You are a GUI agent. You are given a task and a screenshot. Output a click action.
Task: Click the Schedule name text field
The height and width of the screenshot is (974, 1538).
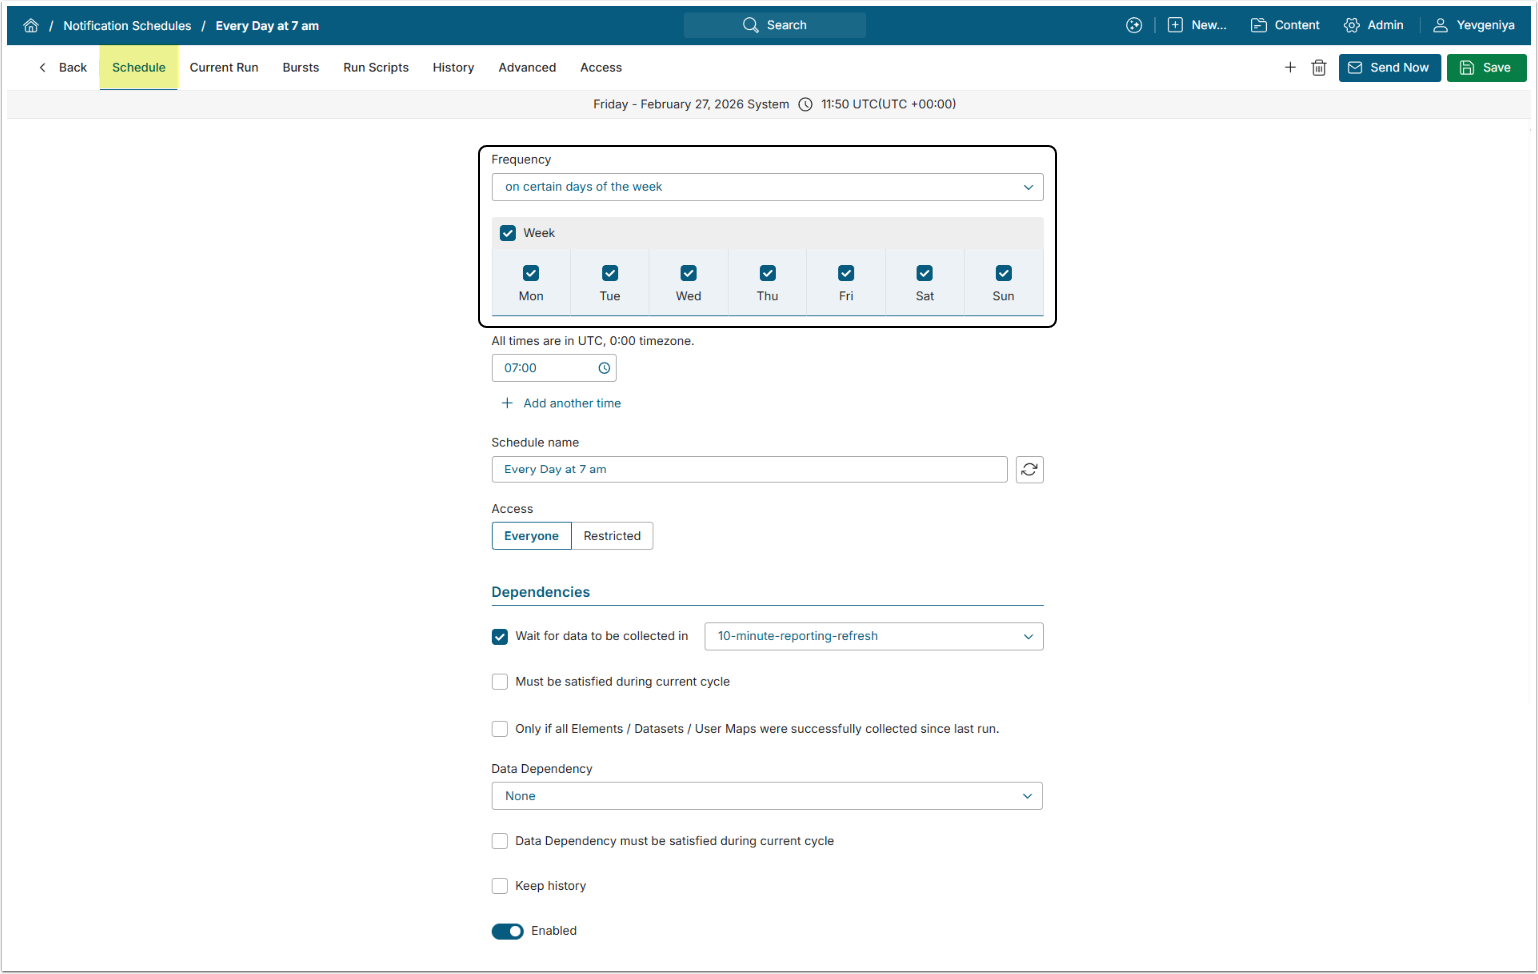tap(749, 470)
